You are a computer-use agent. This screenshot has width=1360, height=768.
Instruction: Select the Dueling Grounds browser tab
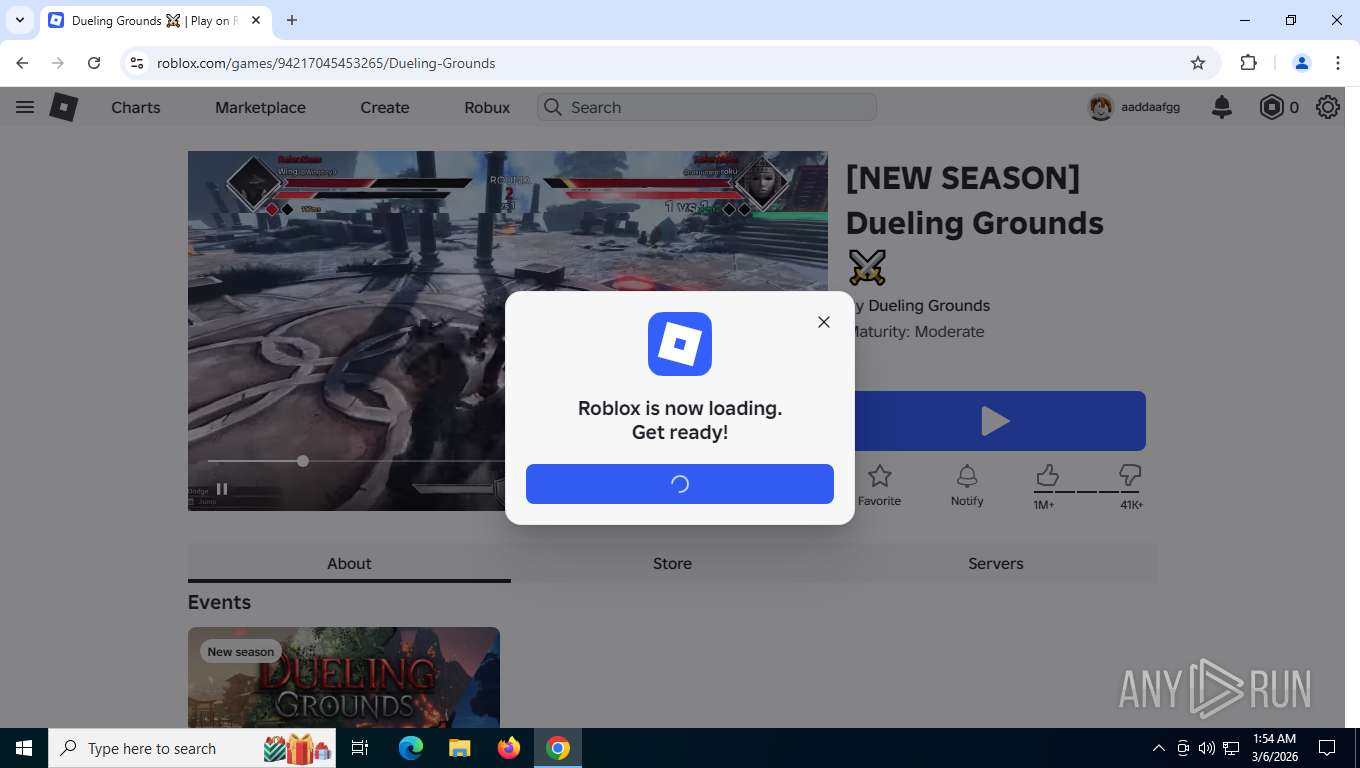156,21
